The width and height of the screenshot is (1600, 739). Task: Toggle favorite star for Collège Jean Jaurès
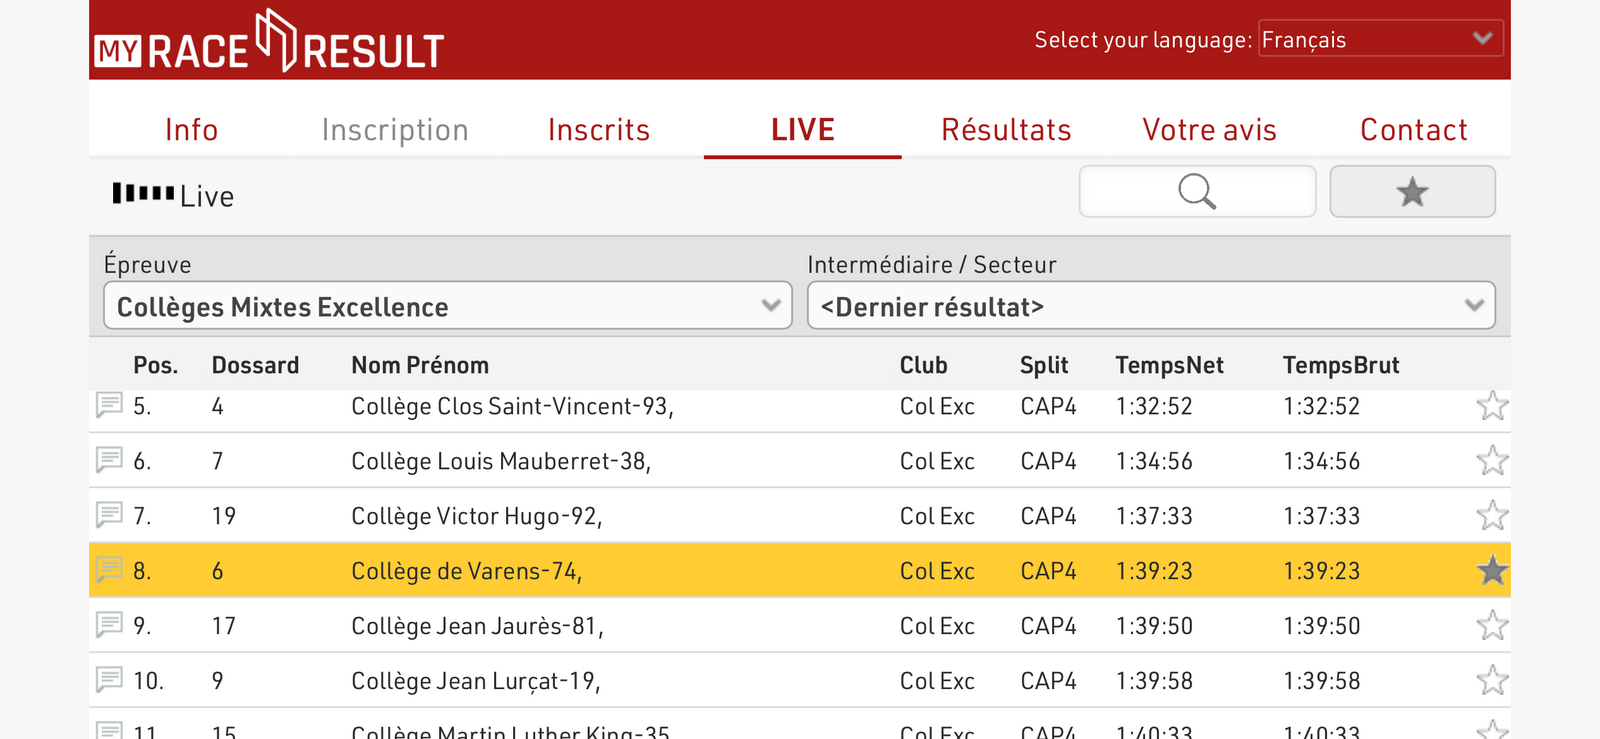point(1492,626)
